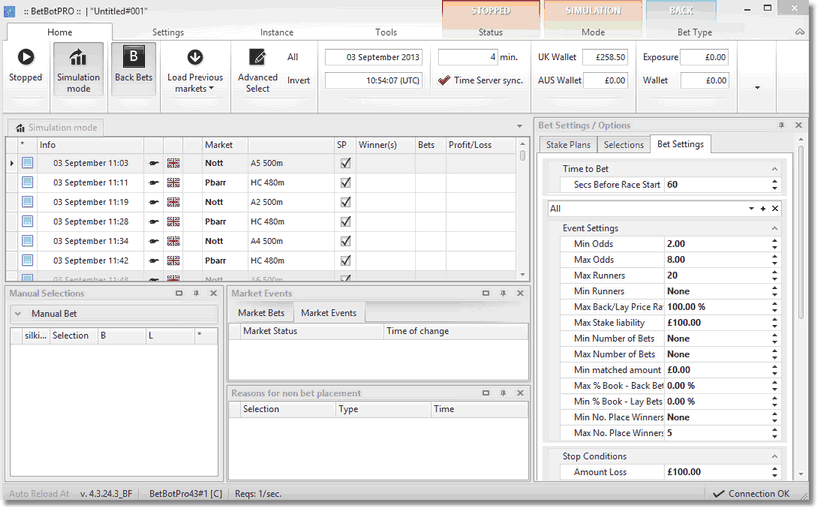Viewport: 818px width, 509px height.
Task: Open the Settings ribbon tab
Action: pyautogui.click(x=168, y=32)
